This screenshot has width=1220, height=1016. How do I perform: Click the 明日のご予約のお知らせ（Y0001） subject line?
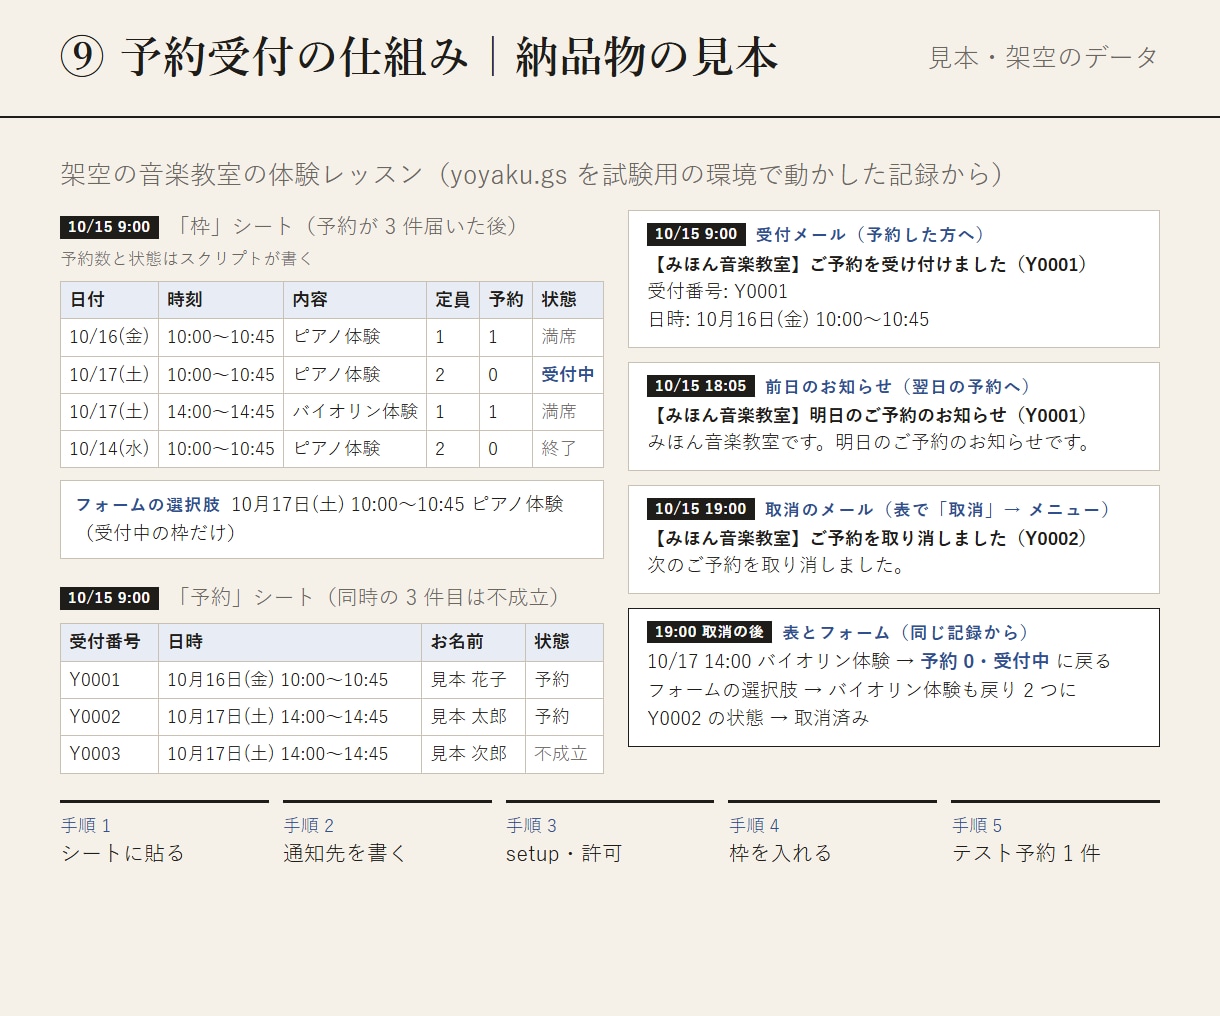[x=868, y=415]
